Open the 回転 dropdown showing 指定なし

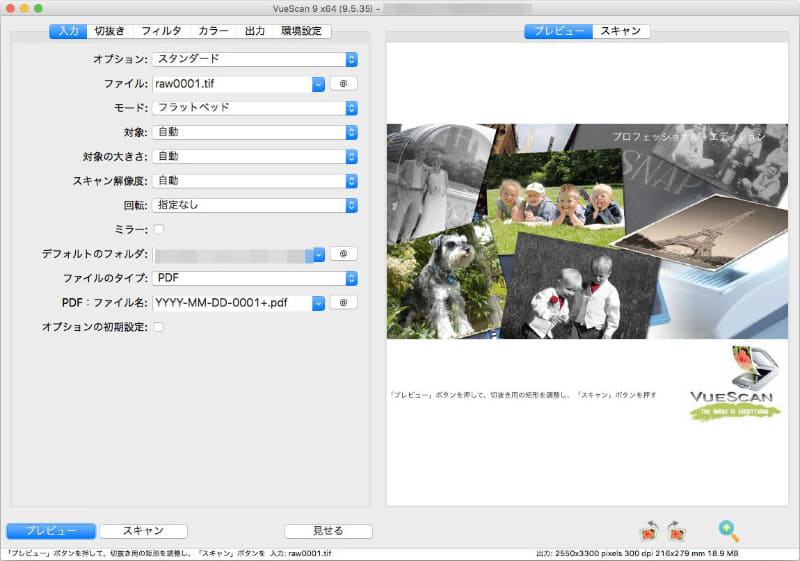click(255, 205)
